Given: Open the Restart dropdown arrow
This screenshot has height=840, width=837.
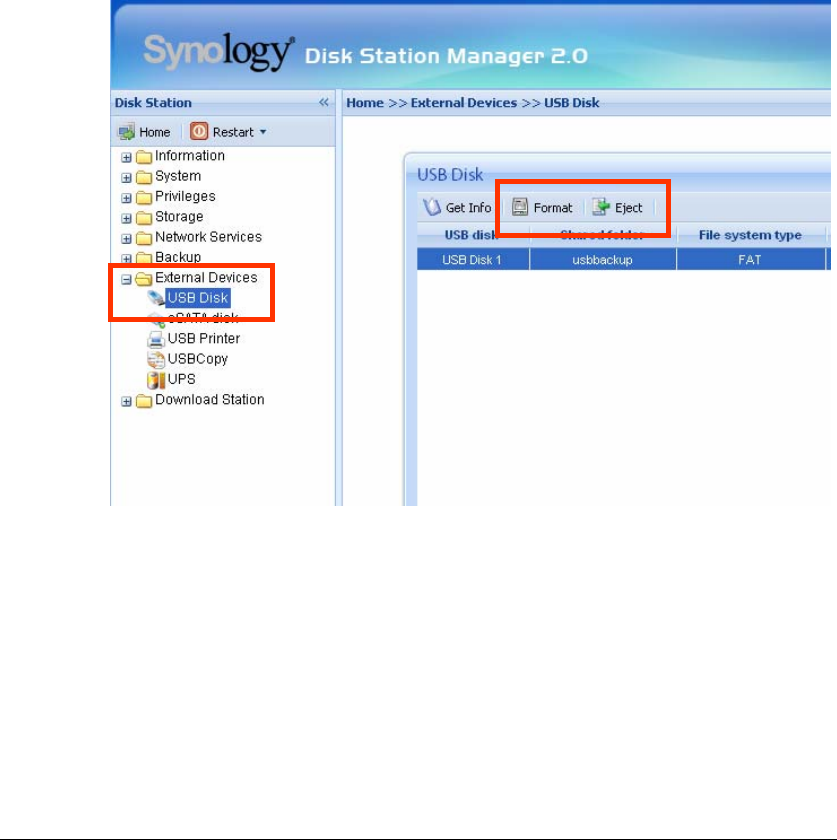Looking at the screenshot, I should [263, 132].
